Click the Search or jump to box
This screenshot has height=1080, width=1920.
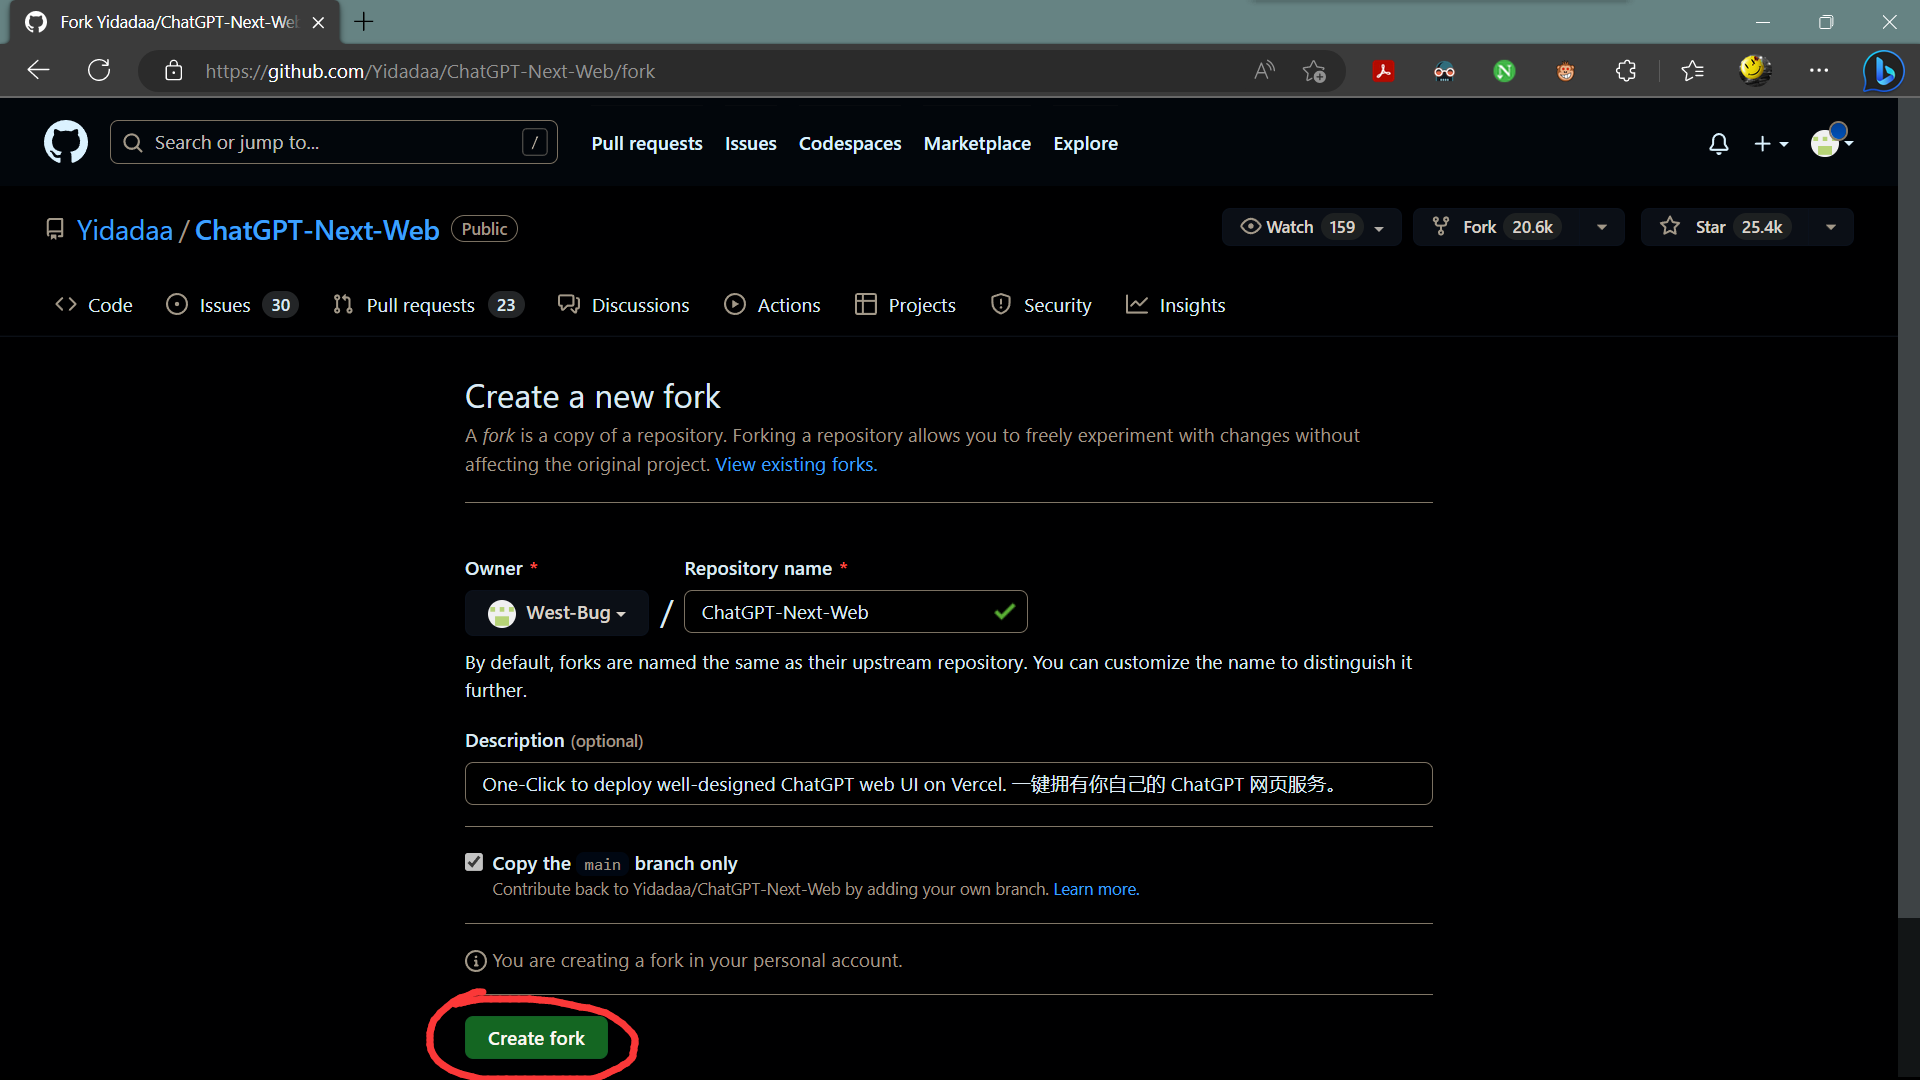333,143
